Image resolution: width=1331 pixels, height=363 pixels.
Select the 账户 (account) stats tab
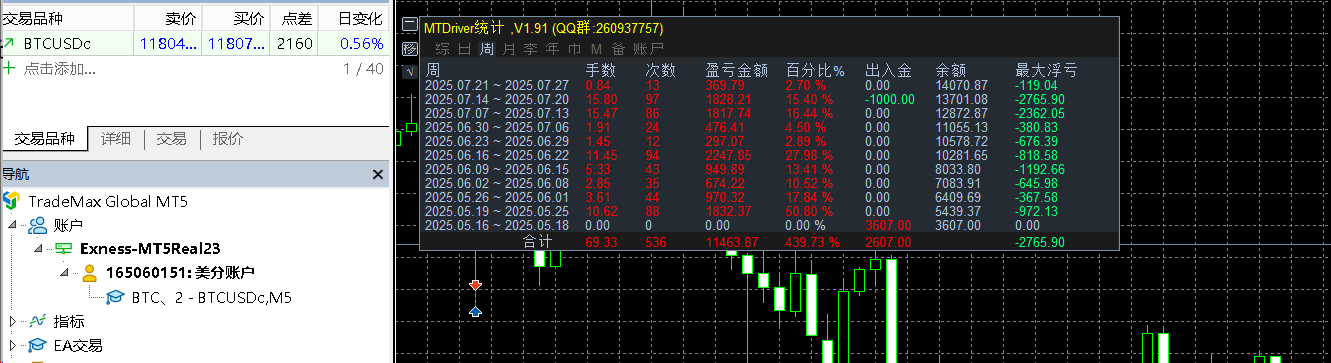coord(648,48)
